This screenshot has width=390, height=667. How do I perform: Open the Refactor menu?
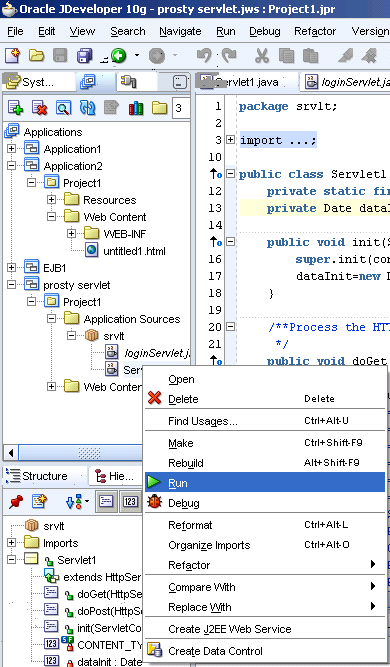point(315,31)
